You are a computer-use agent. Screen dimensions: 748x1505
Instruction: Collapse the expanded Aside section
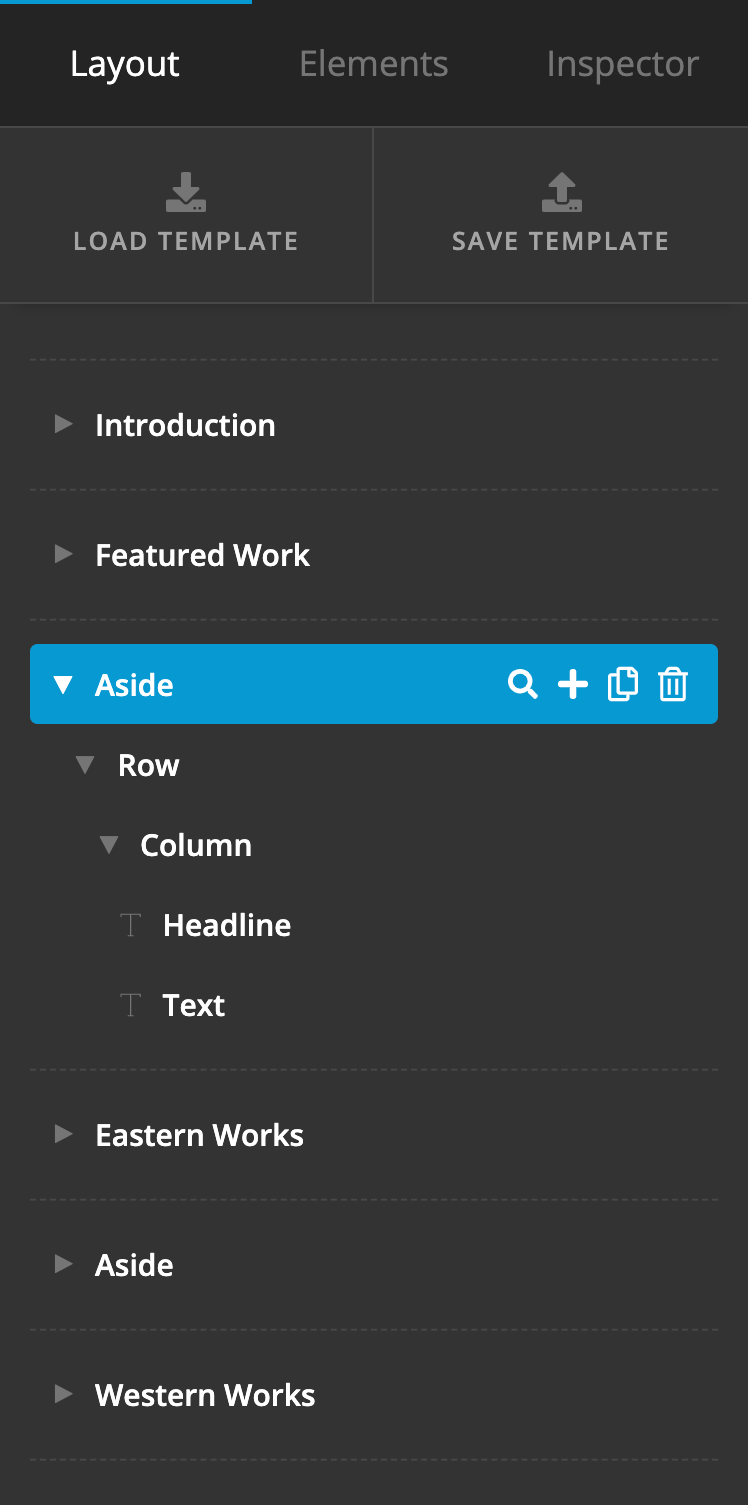click(x=63, y=684)
